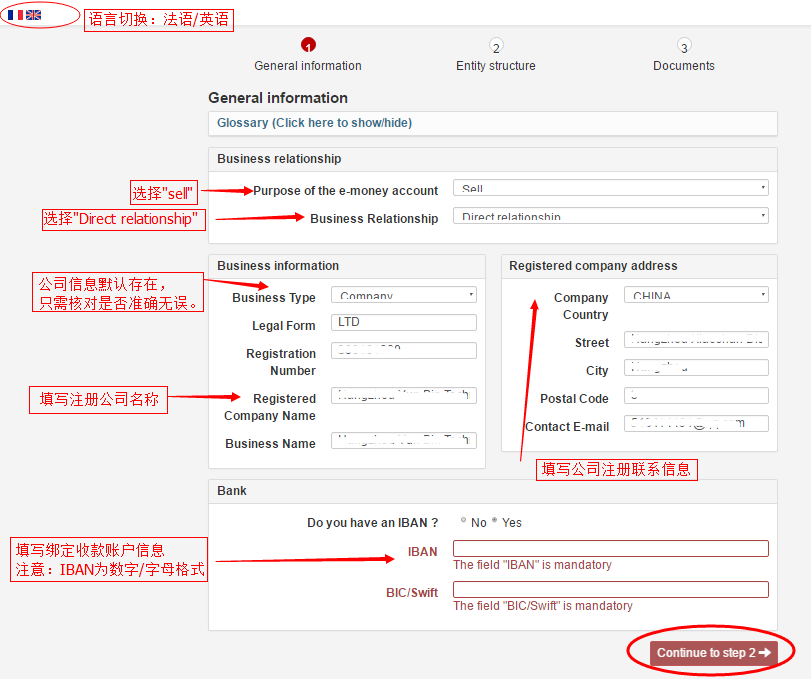Screen dimensions: 811x679
Task: Open the Business Type dropdown
Action: pos(403,294)
